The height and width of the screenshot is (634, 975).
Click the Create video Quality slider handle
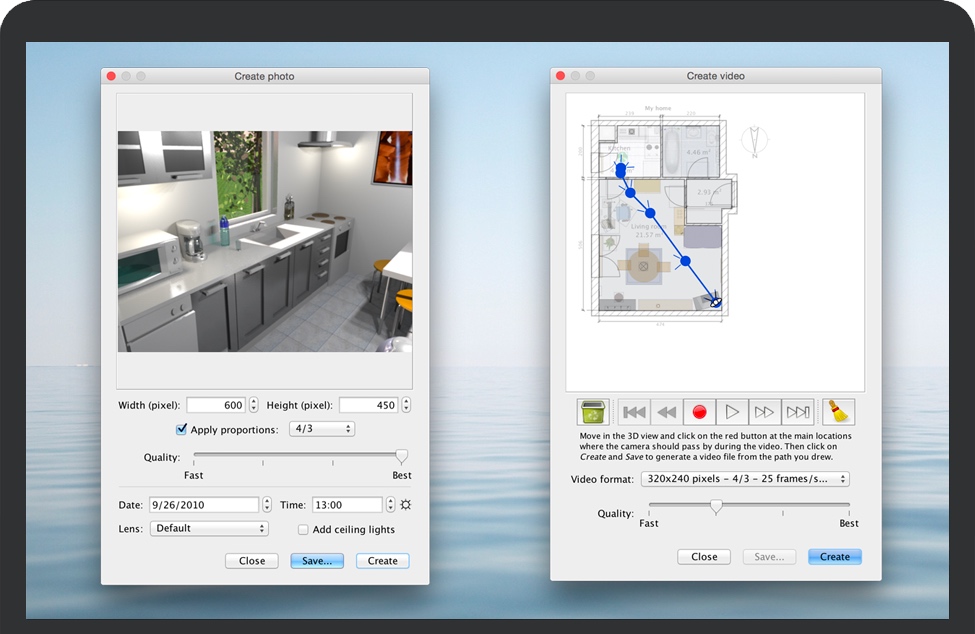point(716,507)
